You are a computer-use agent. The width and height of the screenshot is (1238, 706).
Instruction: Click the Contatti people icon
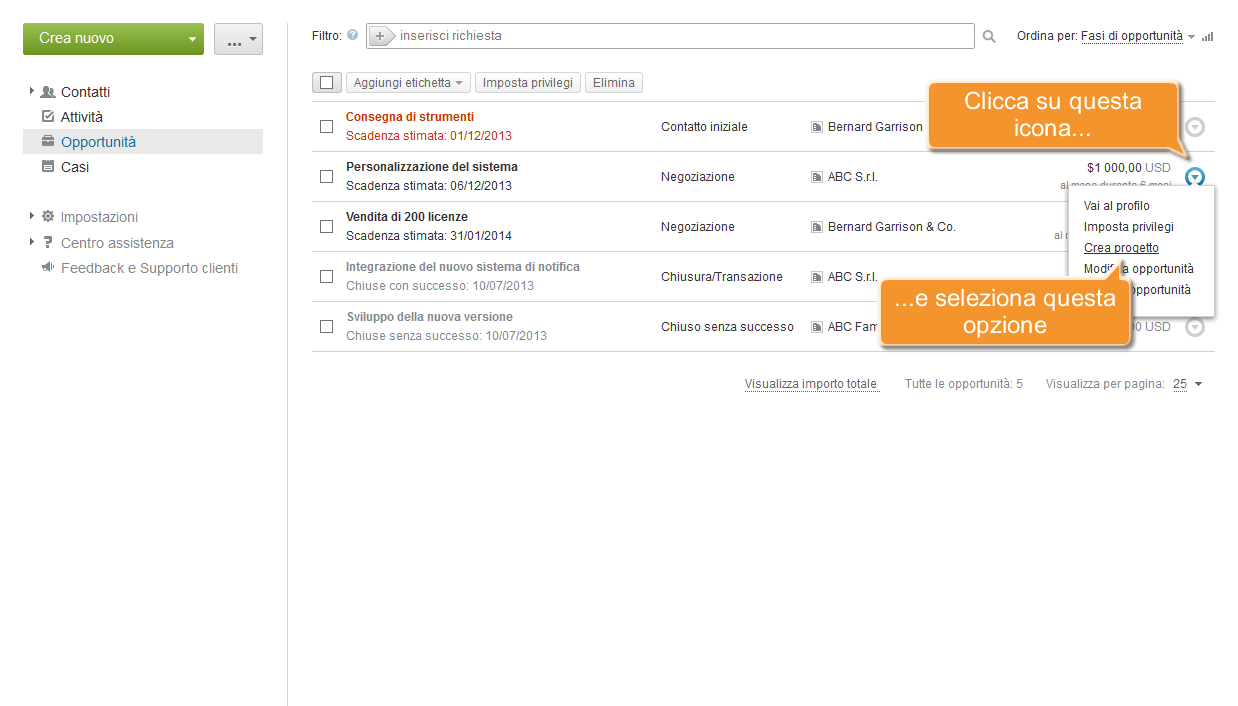[x=48, y=92]
